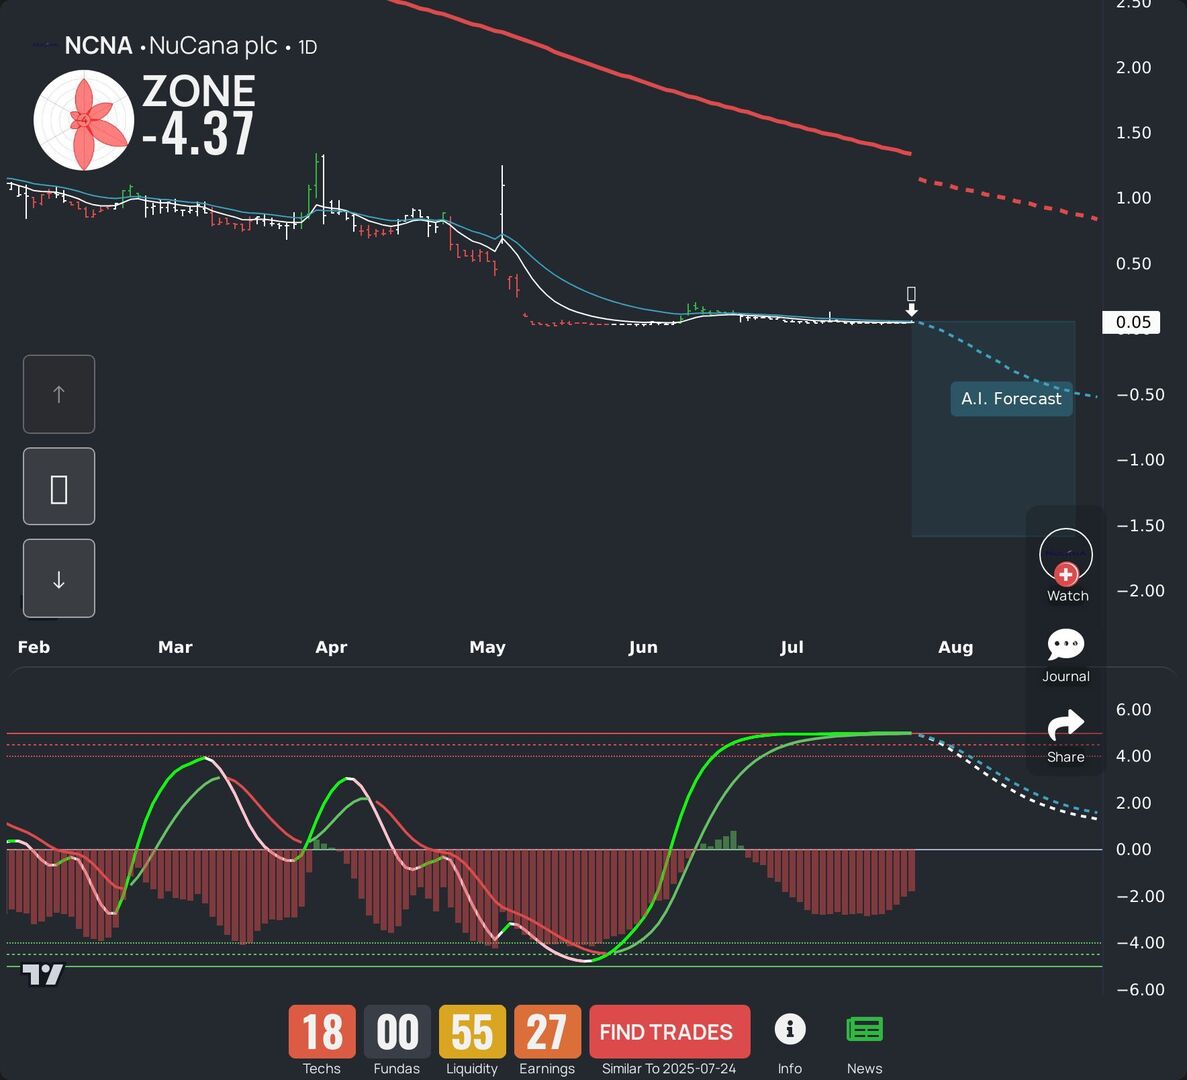
Task: Click the Liquidity score 55
Action: pos(472,1032)
